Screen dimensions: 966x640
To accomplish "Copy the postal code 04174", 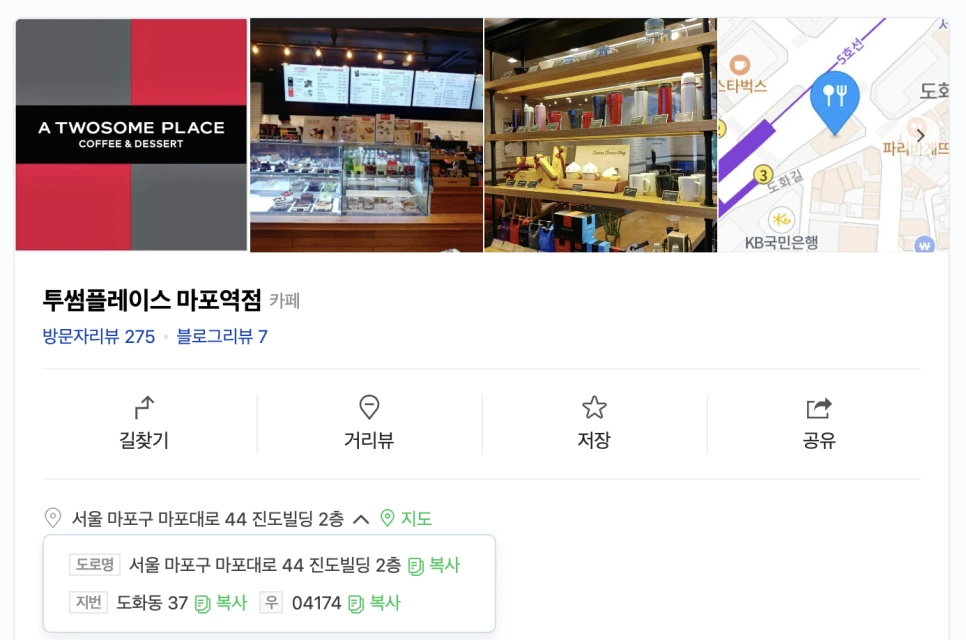I will (x=375, y=603).
